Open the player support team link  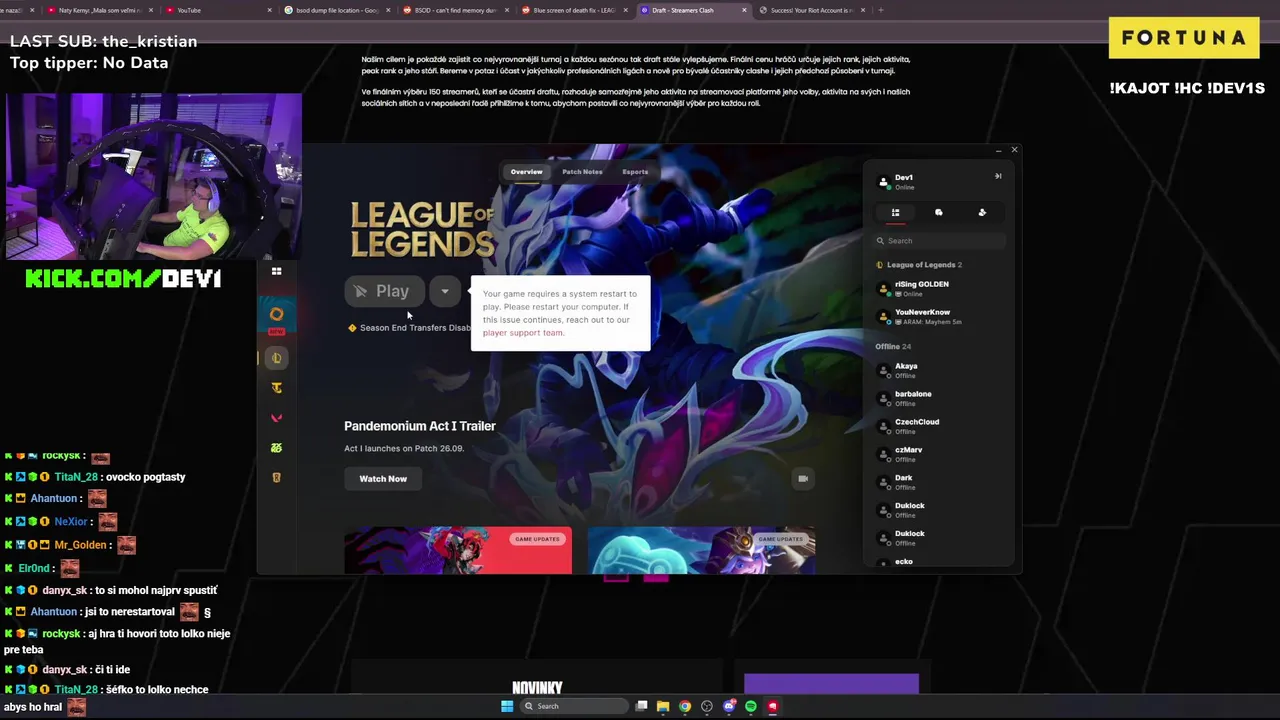click(x=523, y=333)
